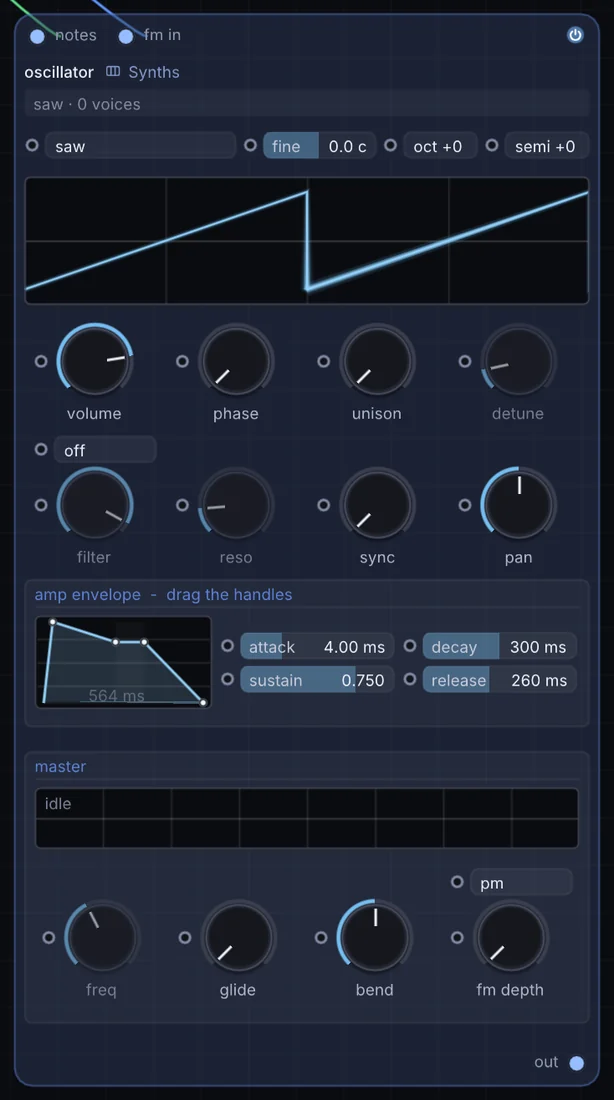Click modulation port beside sync knob
Image resolution: width=614 pixels, height=1100 pixels.
click(323, 504)
